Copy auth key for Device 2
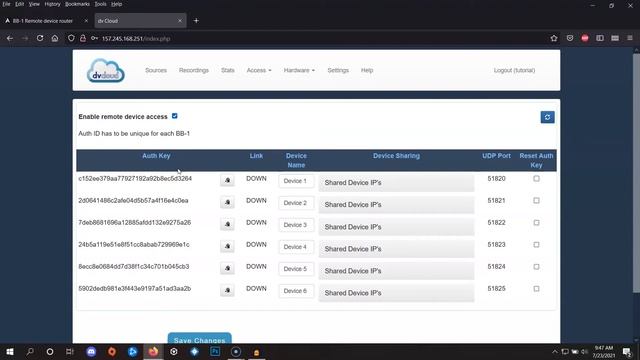640x360 pixels. 227,202
